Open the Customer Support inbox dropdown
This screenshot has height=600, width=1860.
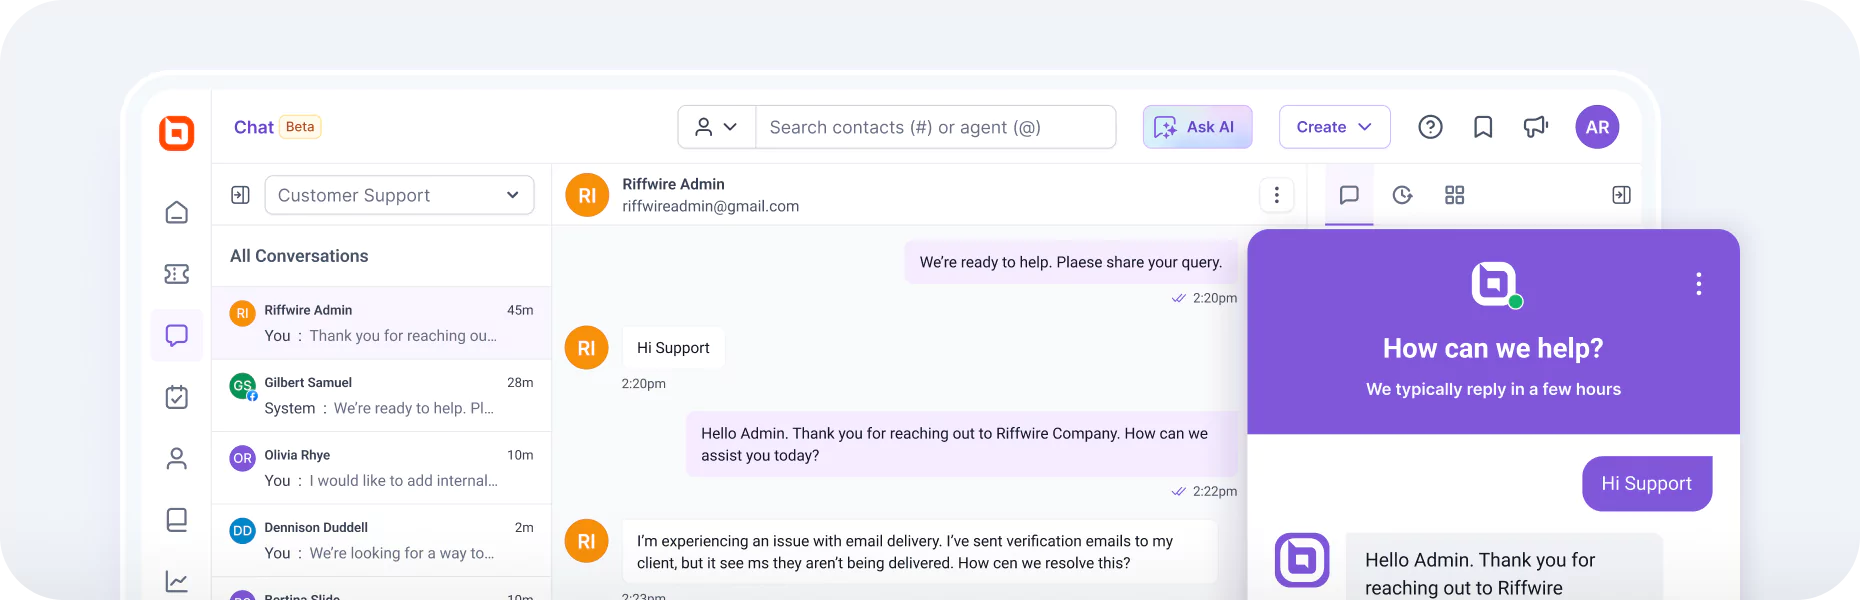pyautogui.click(x=398, y=195)
